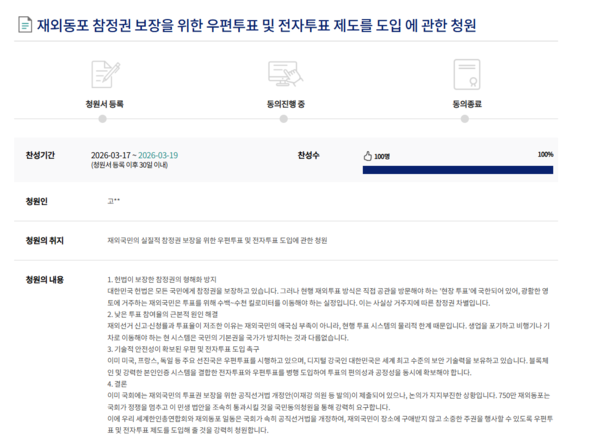Screen dimensions: 600x441
Task: Click the 청원의 내용 label
Action: [x=44, y=280]
